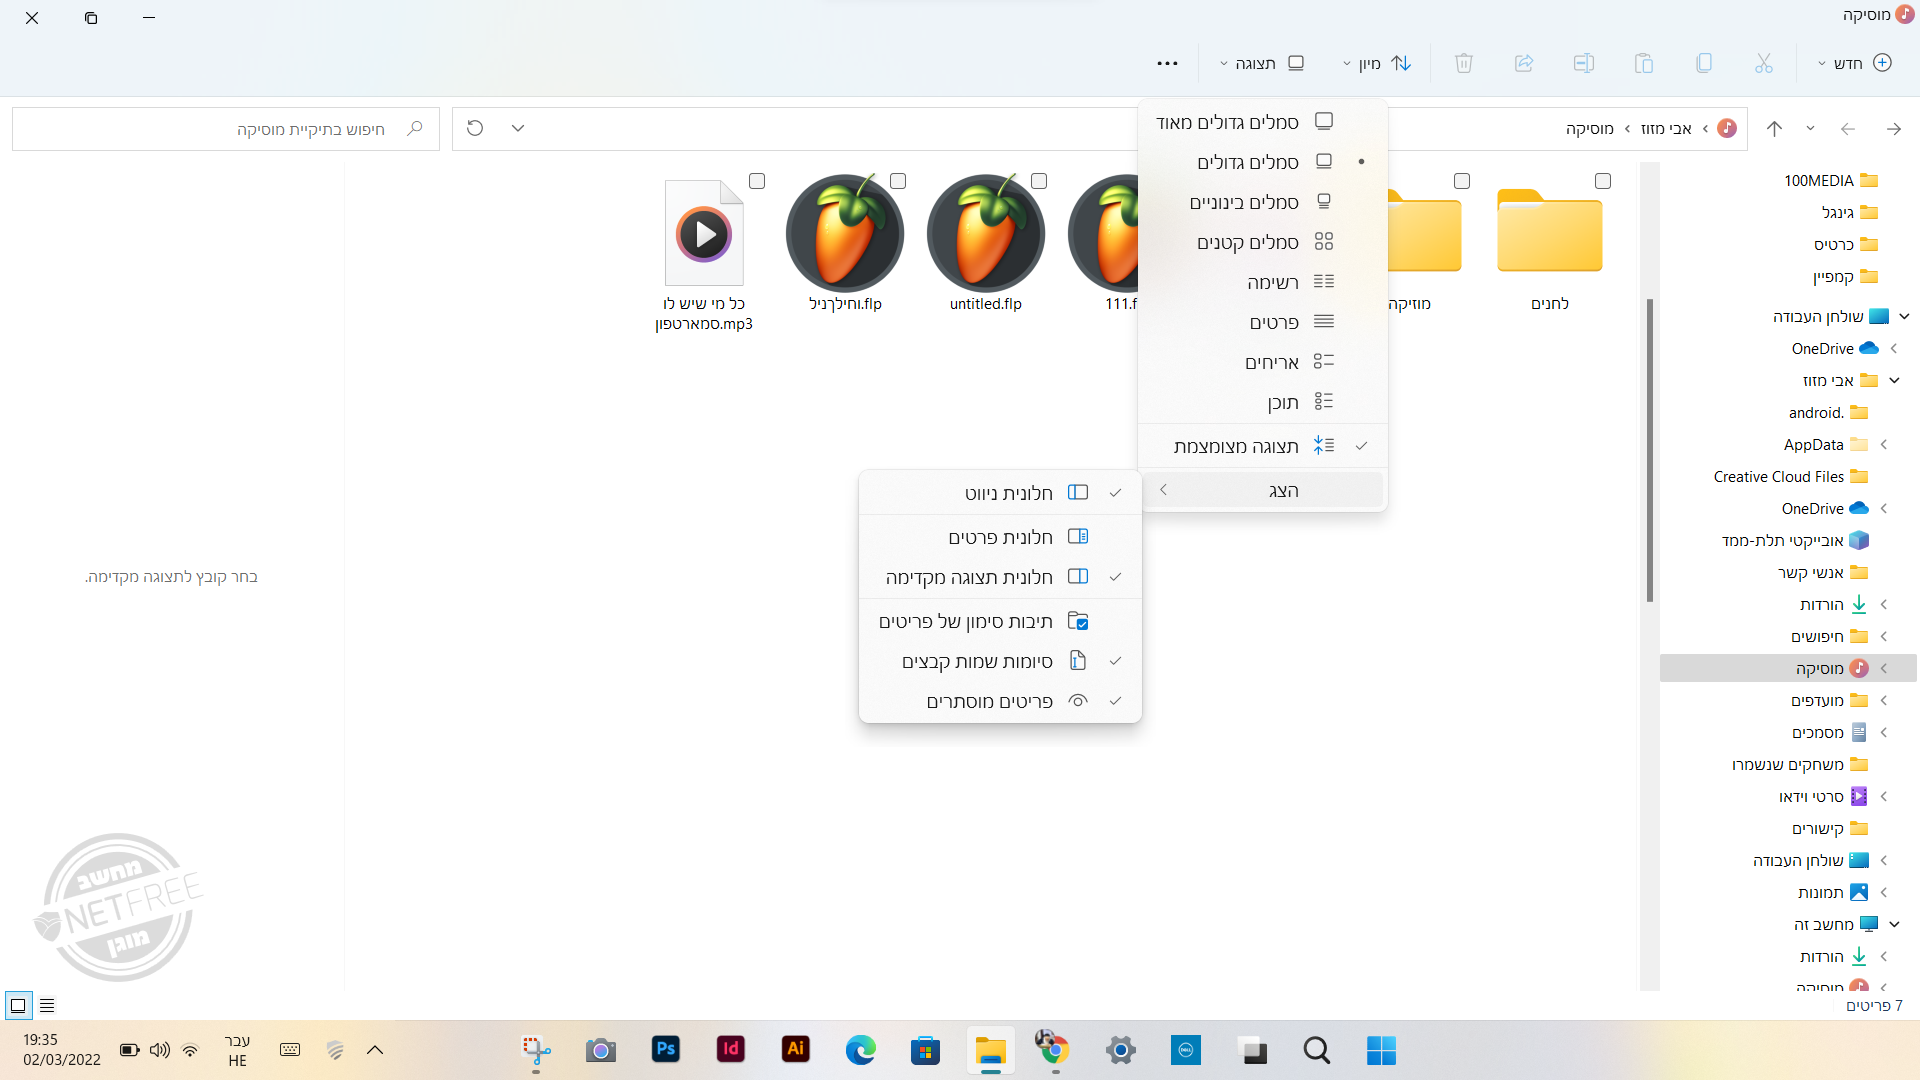The height and width of the screenshot is (1080, 1920).
Task: Open untitled.flp FL Studio file
Action: (986, 245)
